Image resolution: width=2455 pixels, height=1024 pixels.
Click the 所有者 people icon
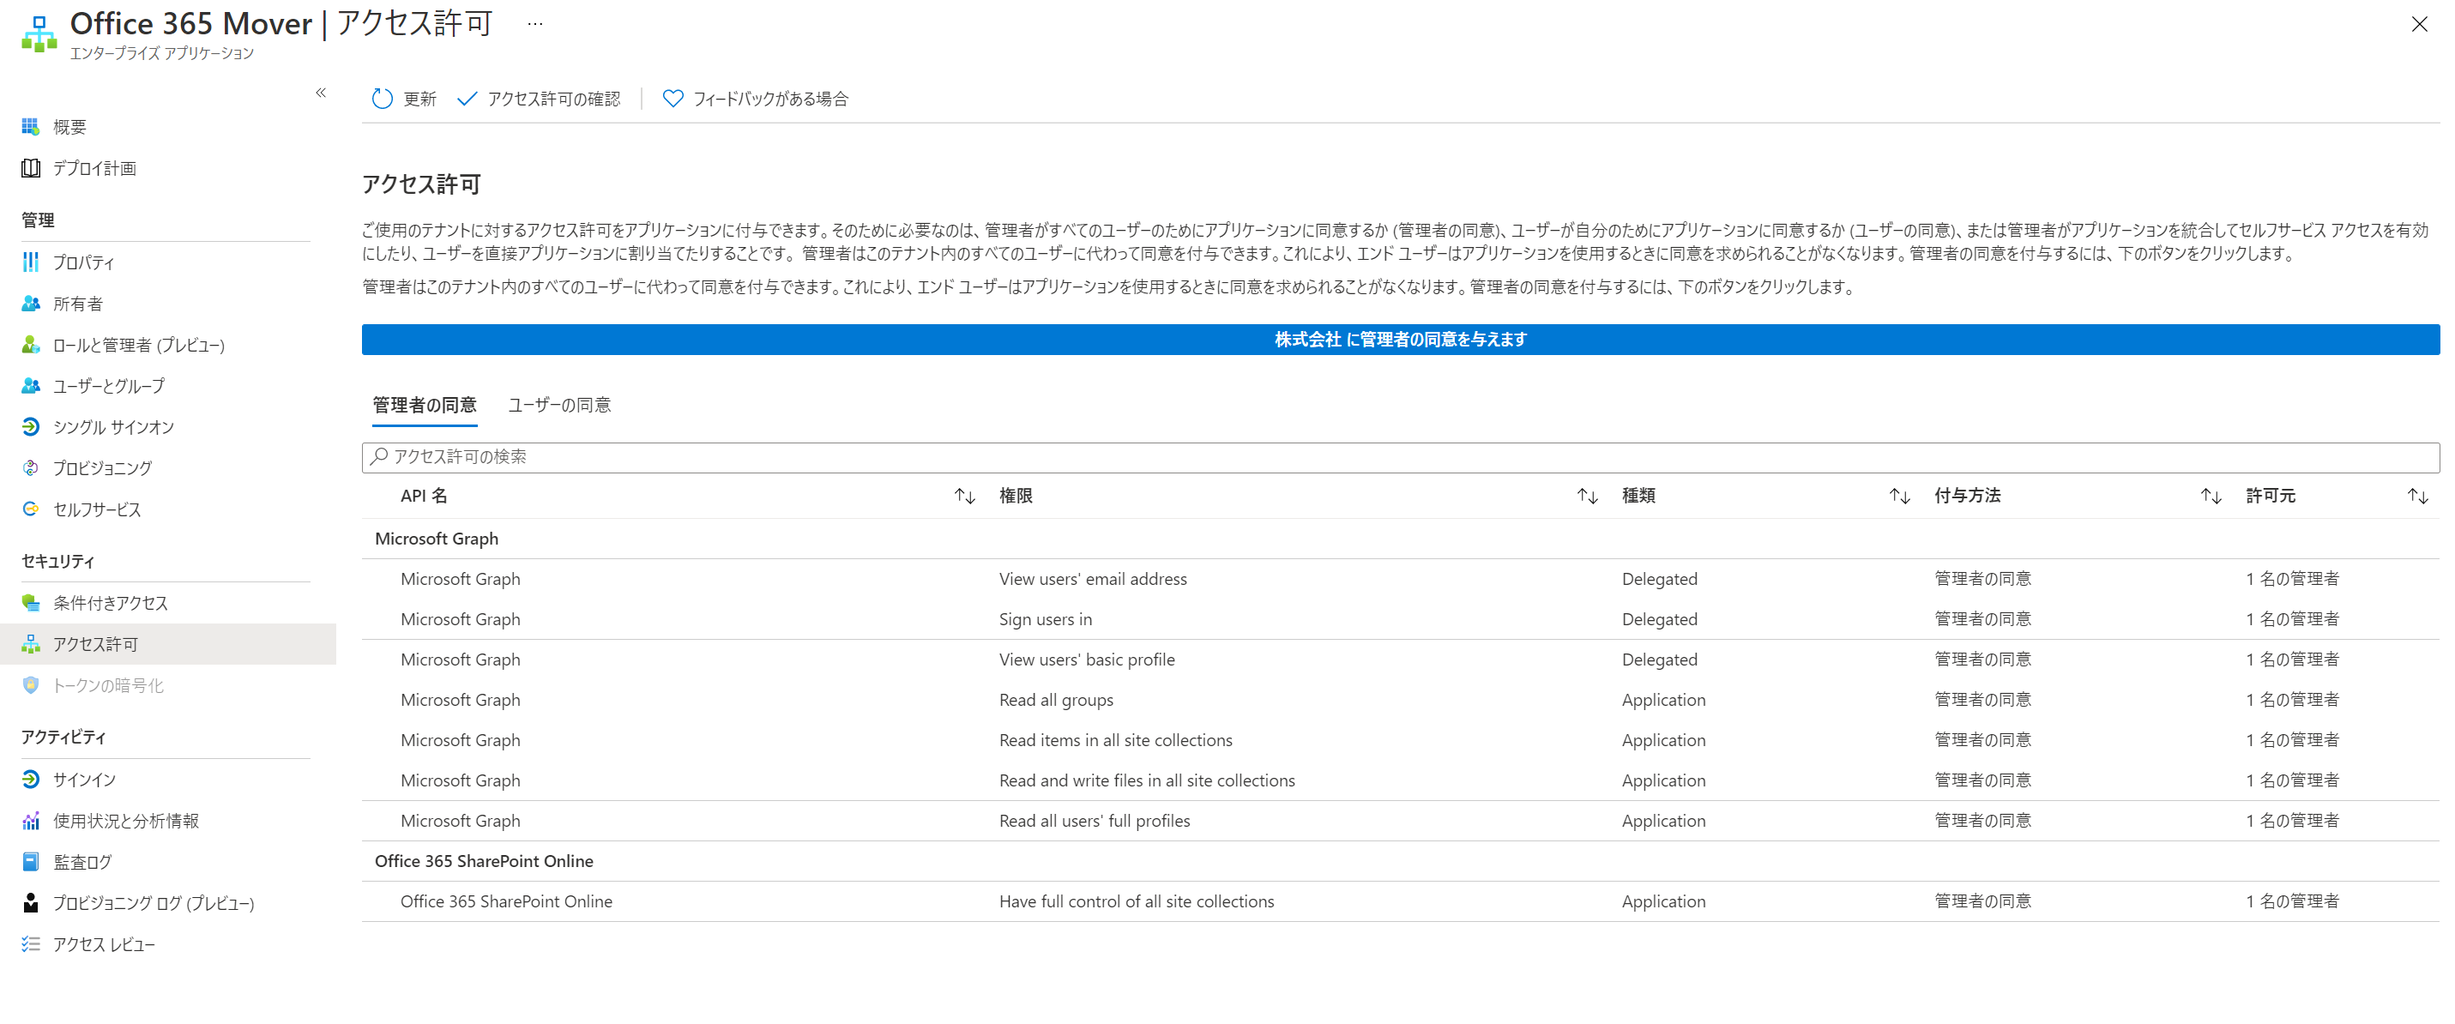[31, 304]
